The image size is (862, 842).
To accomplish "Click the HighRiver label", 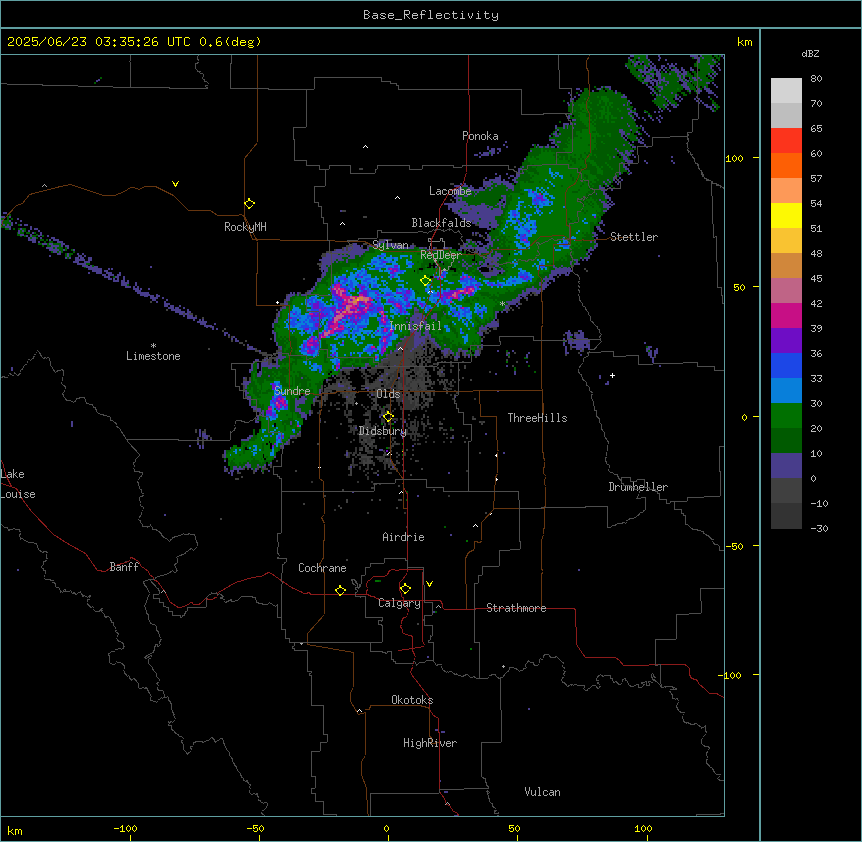I will pyautogui.click(x=430, y=743).
